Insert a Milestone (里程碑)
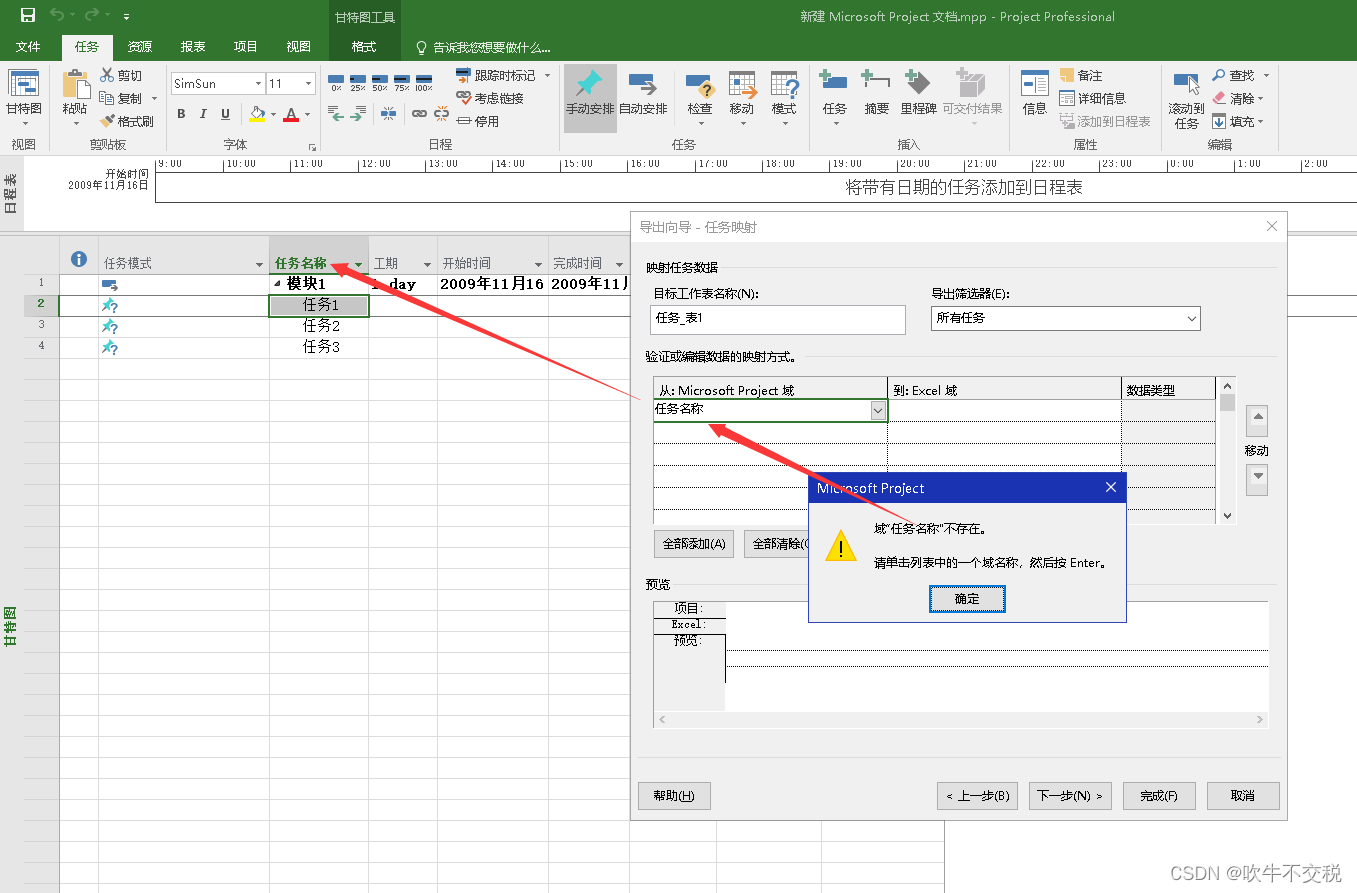This screenshot has width=1357, height=893. (918, 92)
